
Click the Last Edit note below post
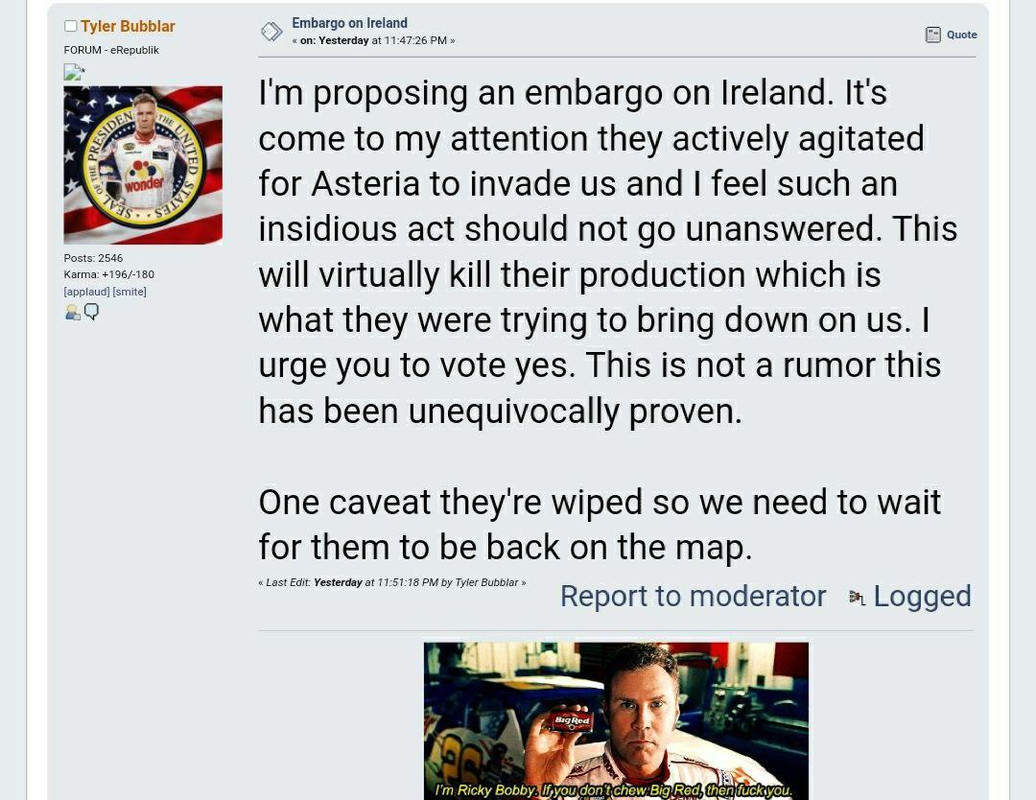[392, 583]
